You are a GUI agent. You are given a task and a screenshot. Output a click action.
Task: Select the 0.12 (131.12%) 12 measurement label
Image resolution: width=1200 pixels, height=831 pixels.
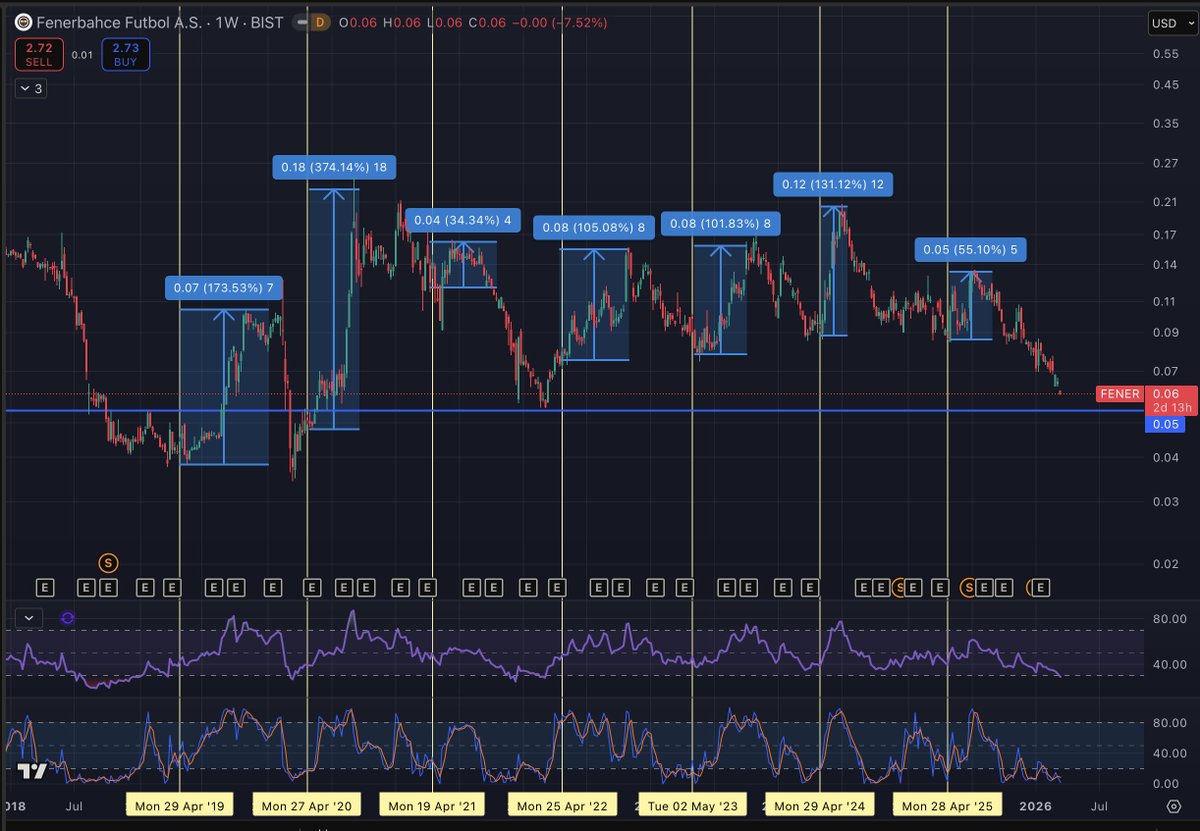(834, 185)
